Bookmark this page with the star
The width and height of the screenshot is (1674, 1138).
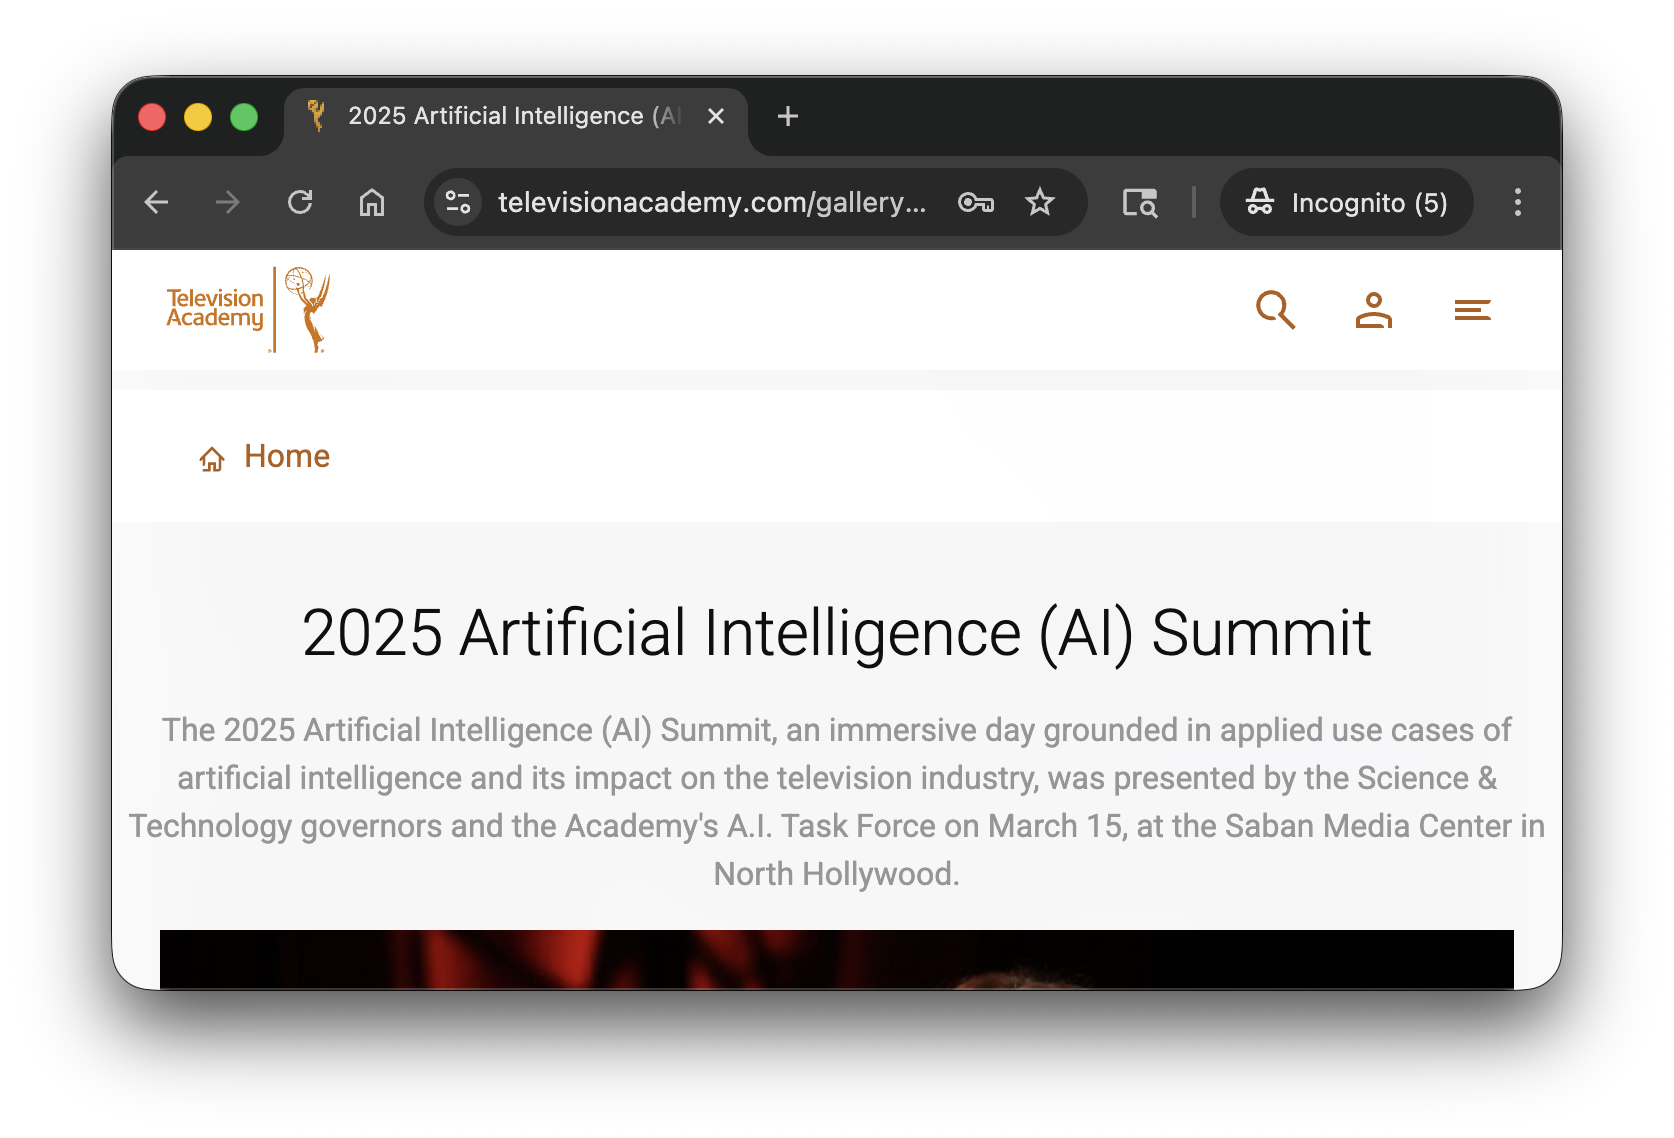coord(1040,202)
